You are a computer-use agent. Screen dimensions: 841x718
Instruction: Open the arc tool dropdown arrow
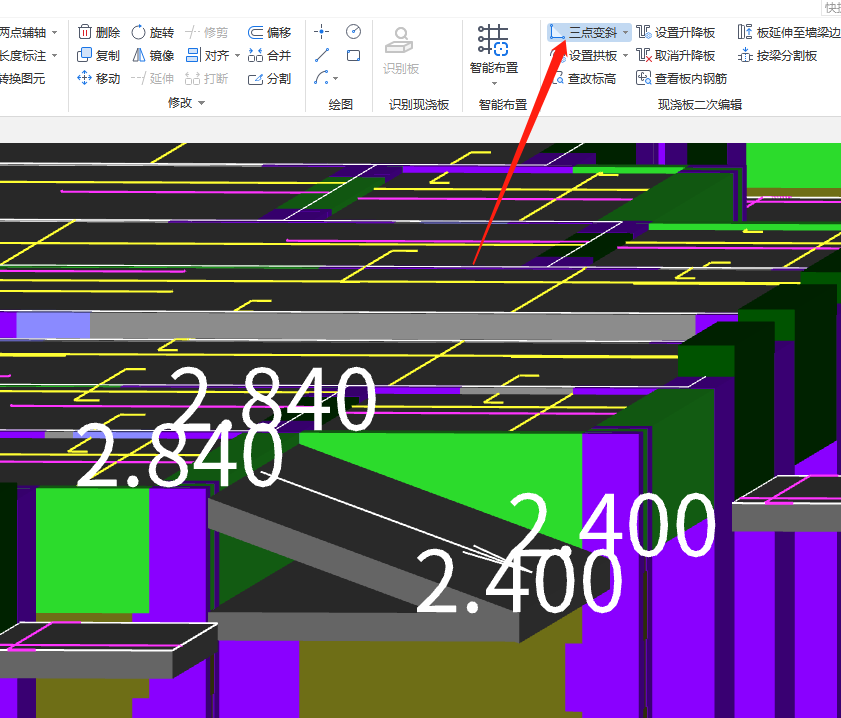point(335,79)
